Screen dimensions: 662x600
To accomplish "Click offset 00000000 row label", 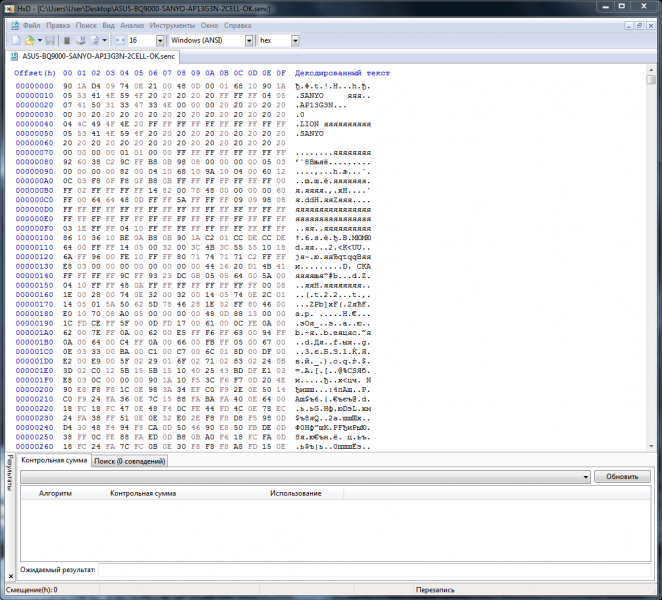I will [x=34, y=86].
